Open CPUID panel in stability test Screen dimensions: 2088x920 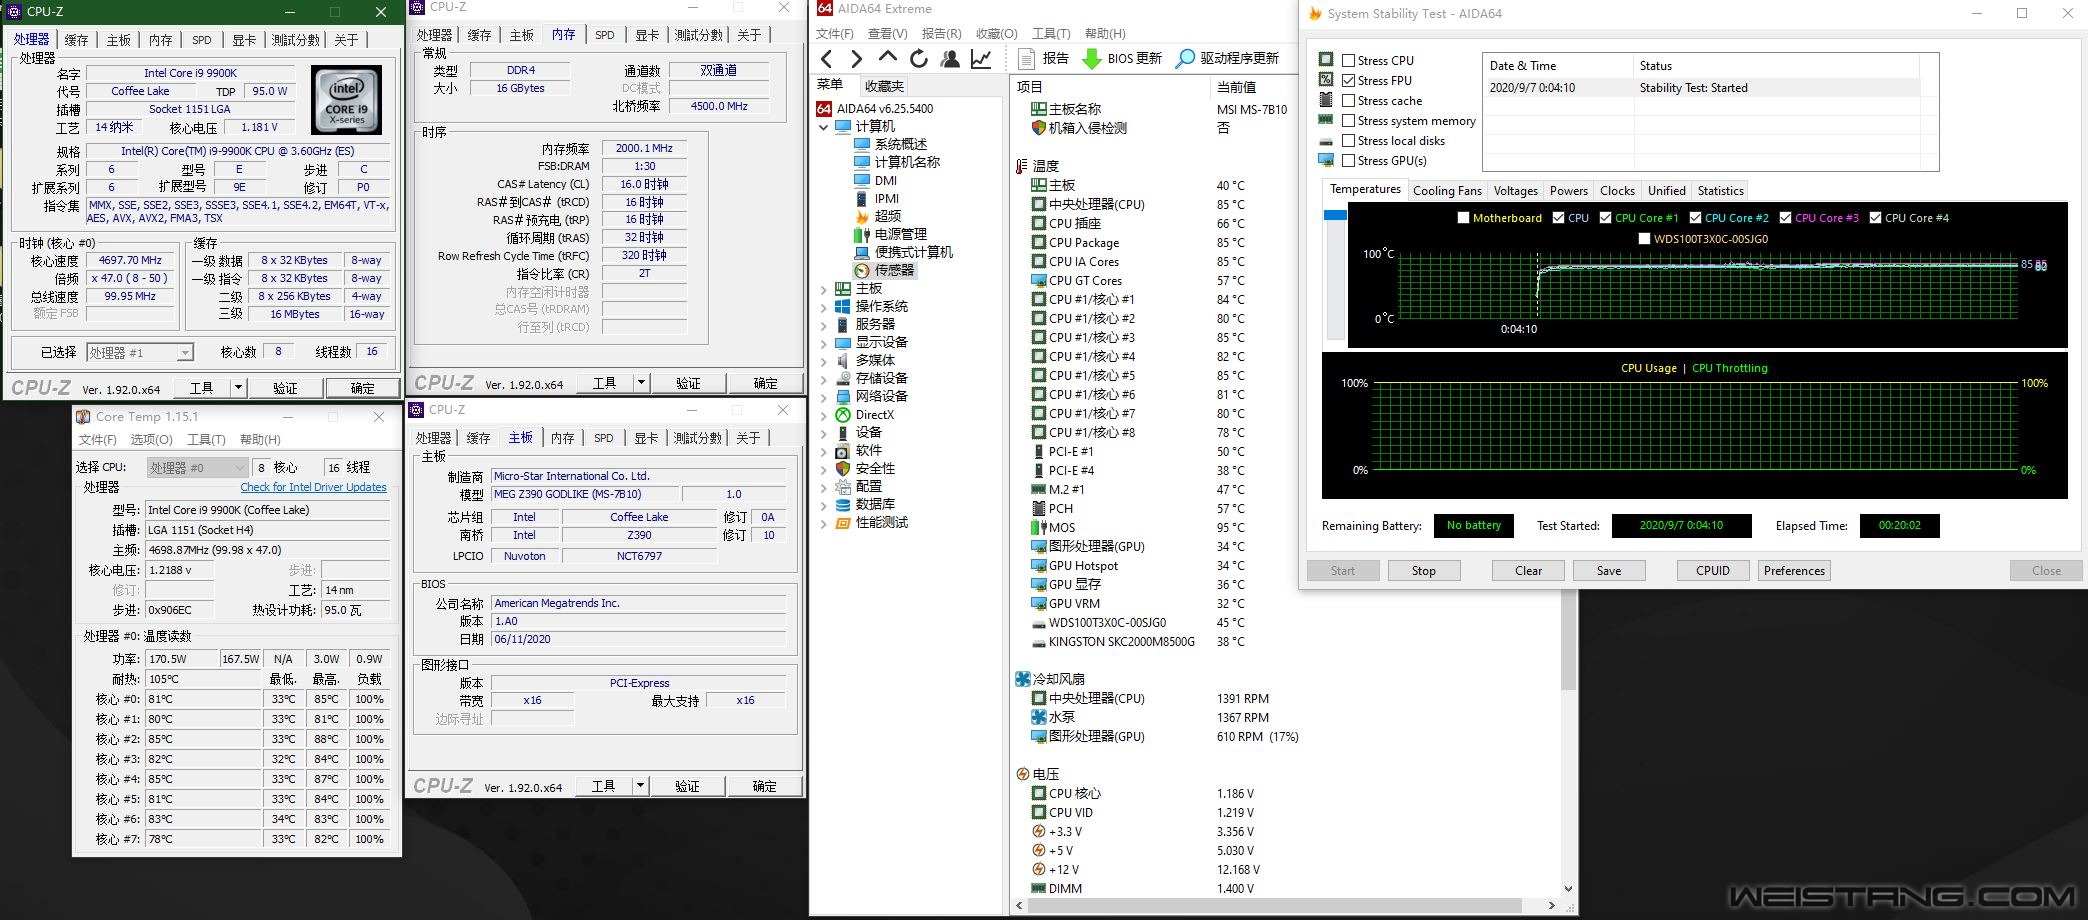[1713, 571]
